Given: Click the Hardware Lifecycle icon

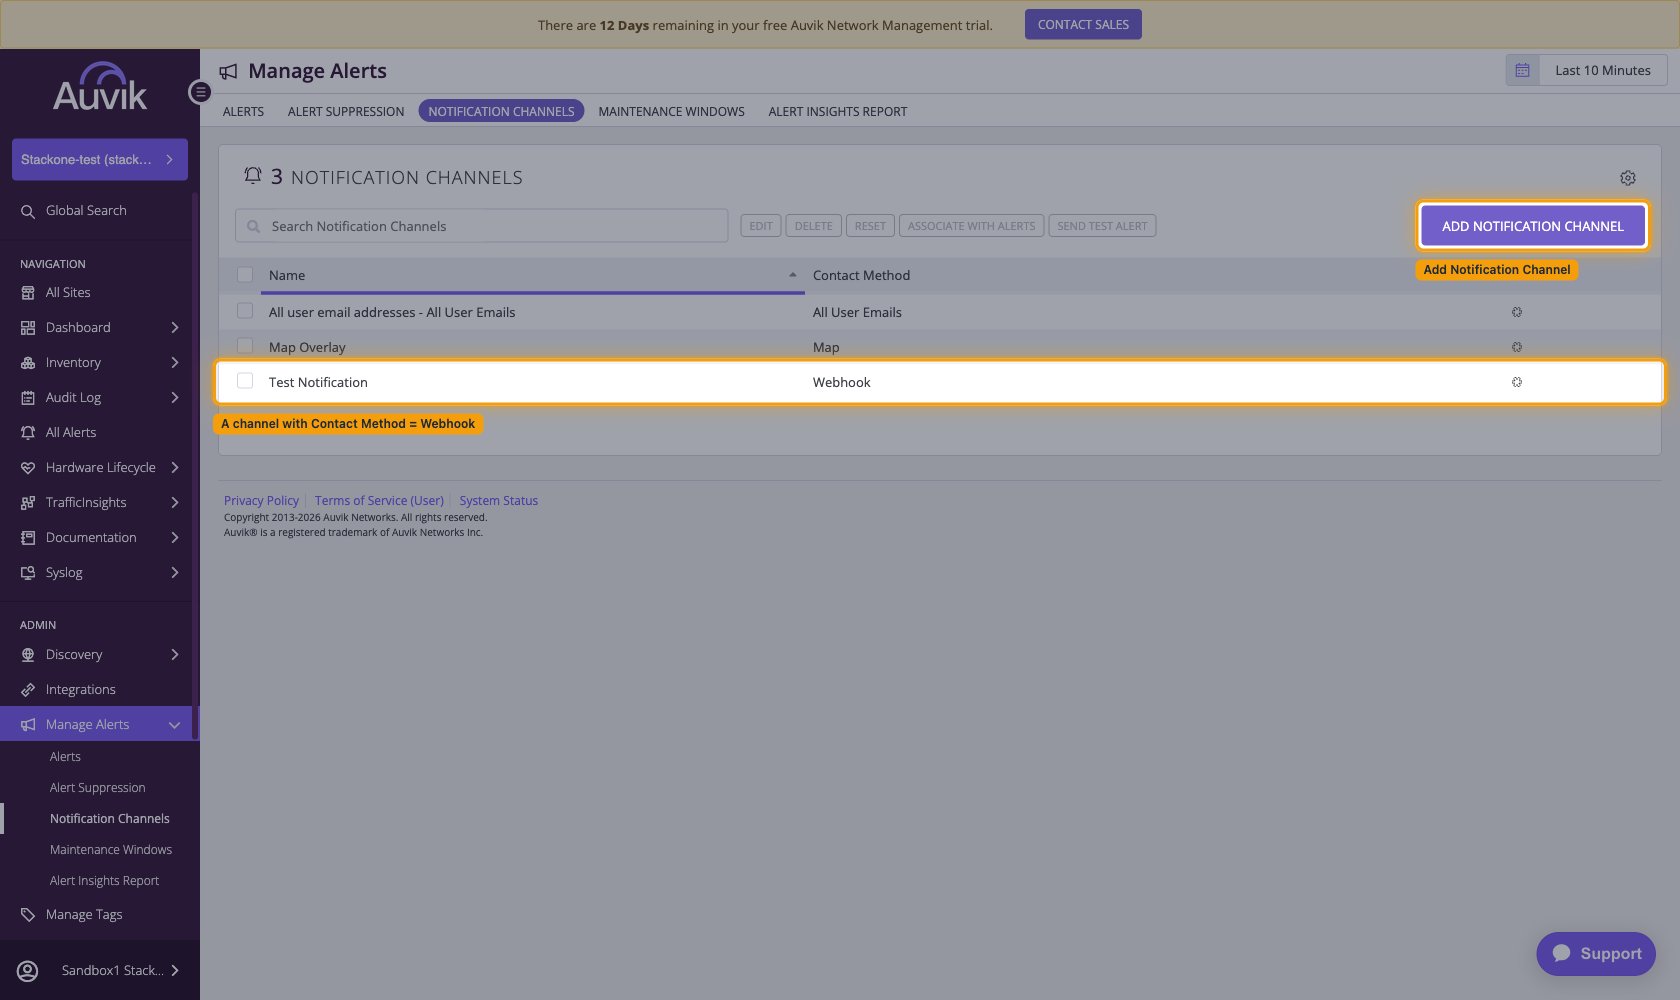Looking at the screenshot, I should tap(28, 468).
